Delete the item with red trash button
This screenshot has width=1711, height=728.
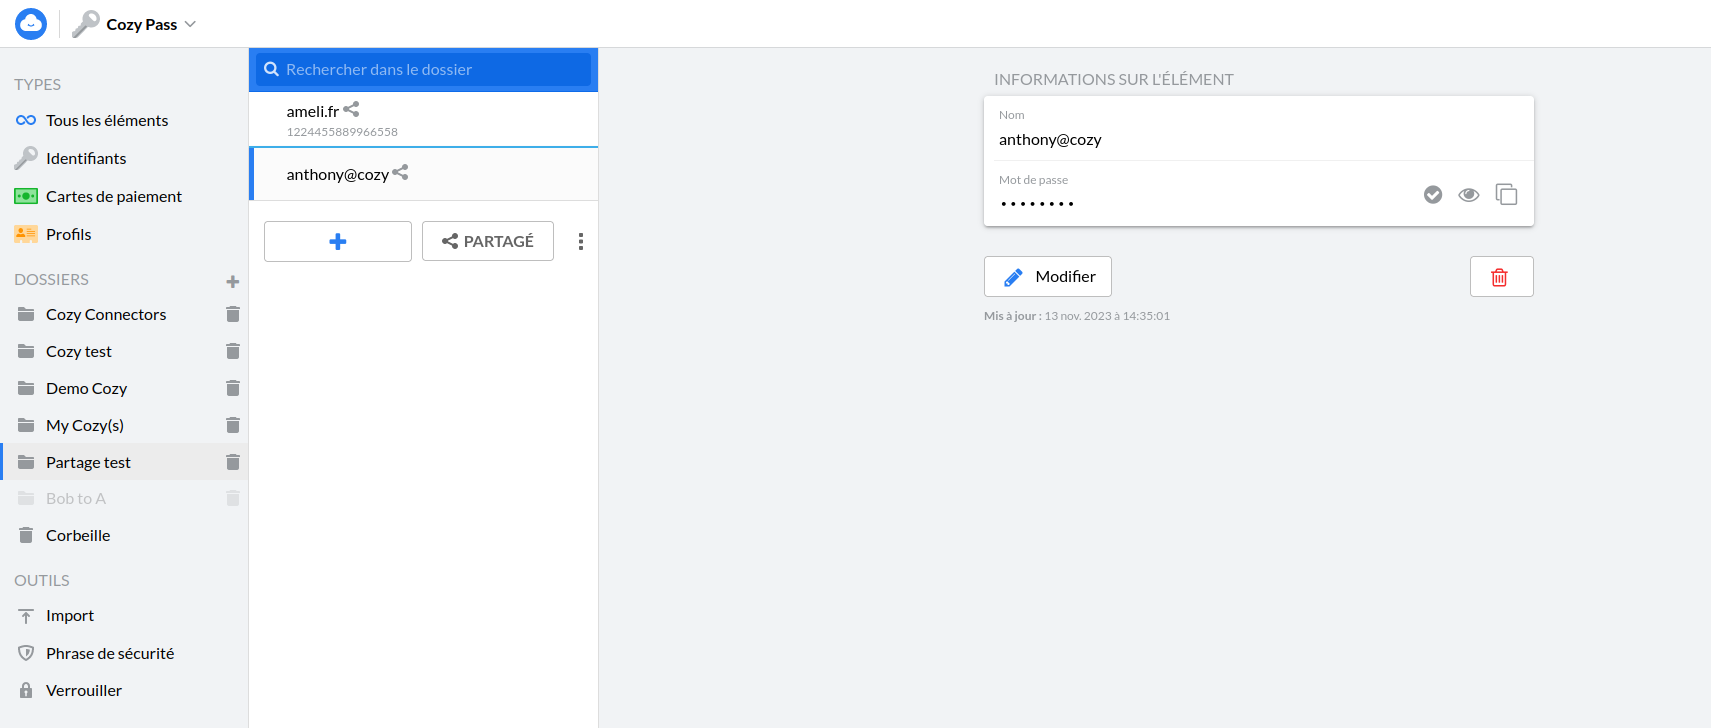1501,277
